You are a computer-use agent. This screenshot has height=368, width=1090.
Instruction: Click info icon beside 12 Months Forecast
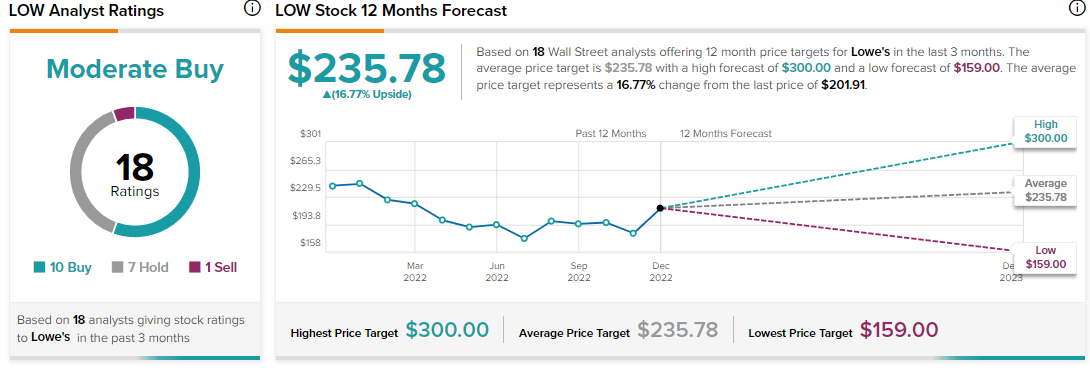(1075, 8)
